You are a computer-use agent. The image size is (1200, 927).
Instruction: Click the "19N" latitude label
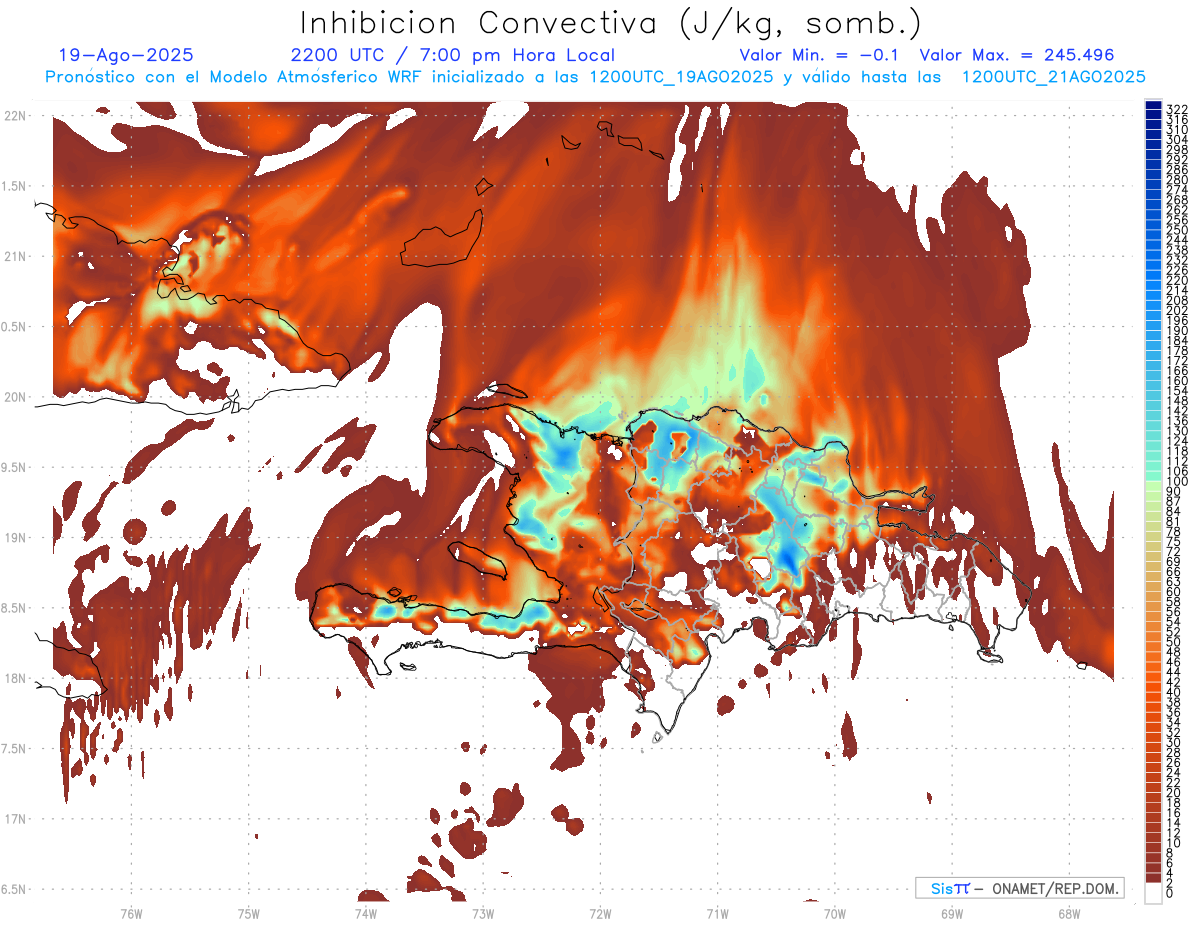(x=15, y=538)
